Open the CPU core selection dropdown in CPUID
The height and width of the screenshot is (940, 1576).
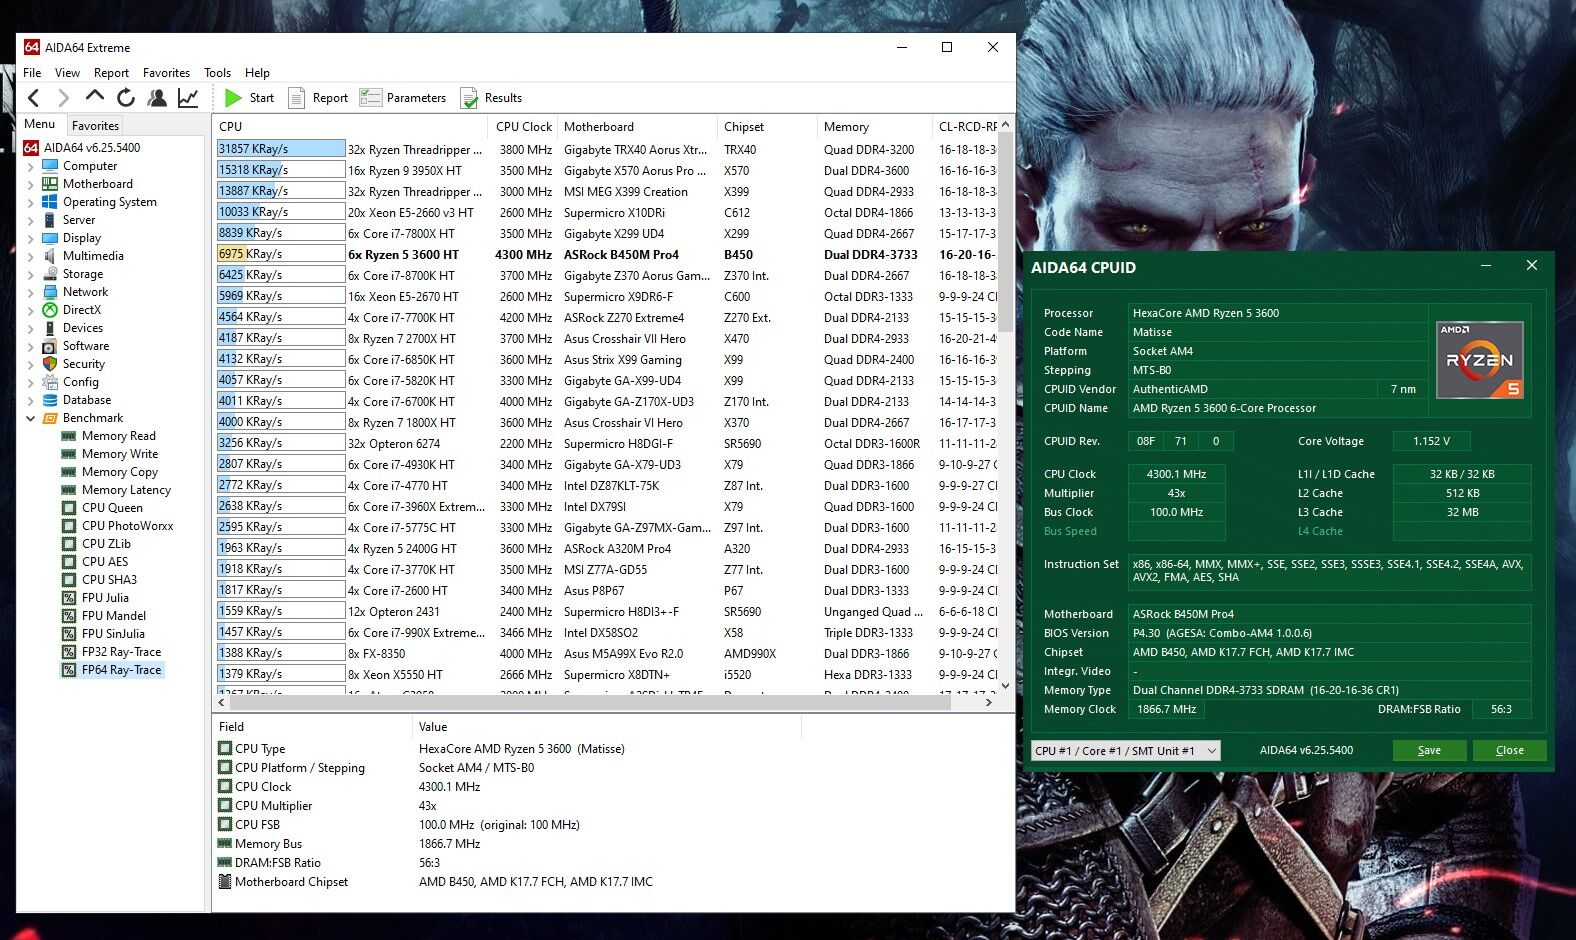1125,751
